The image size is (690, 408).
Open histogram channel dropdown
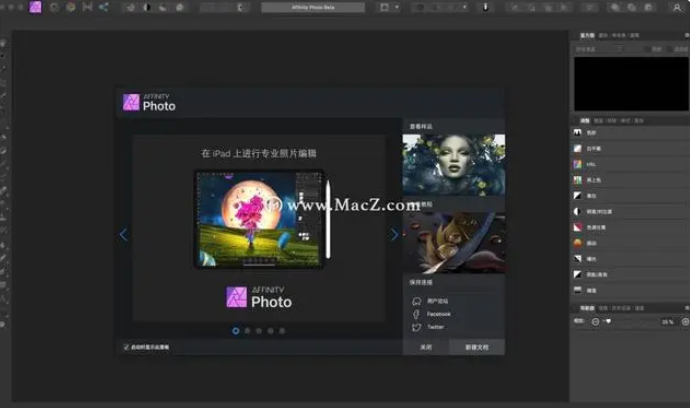(x=599, y=49)
